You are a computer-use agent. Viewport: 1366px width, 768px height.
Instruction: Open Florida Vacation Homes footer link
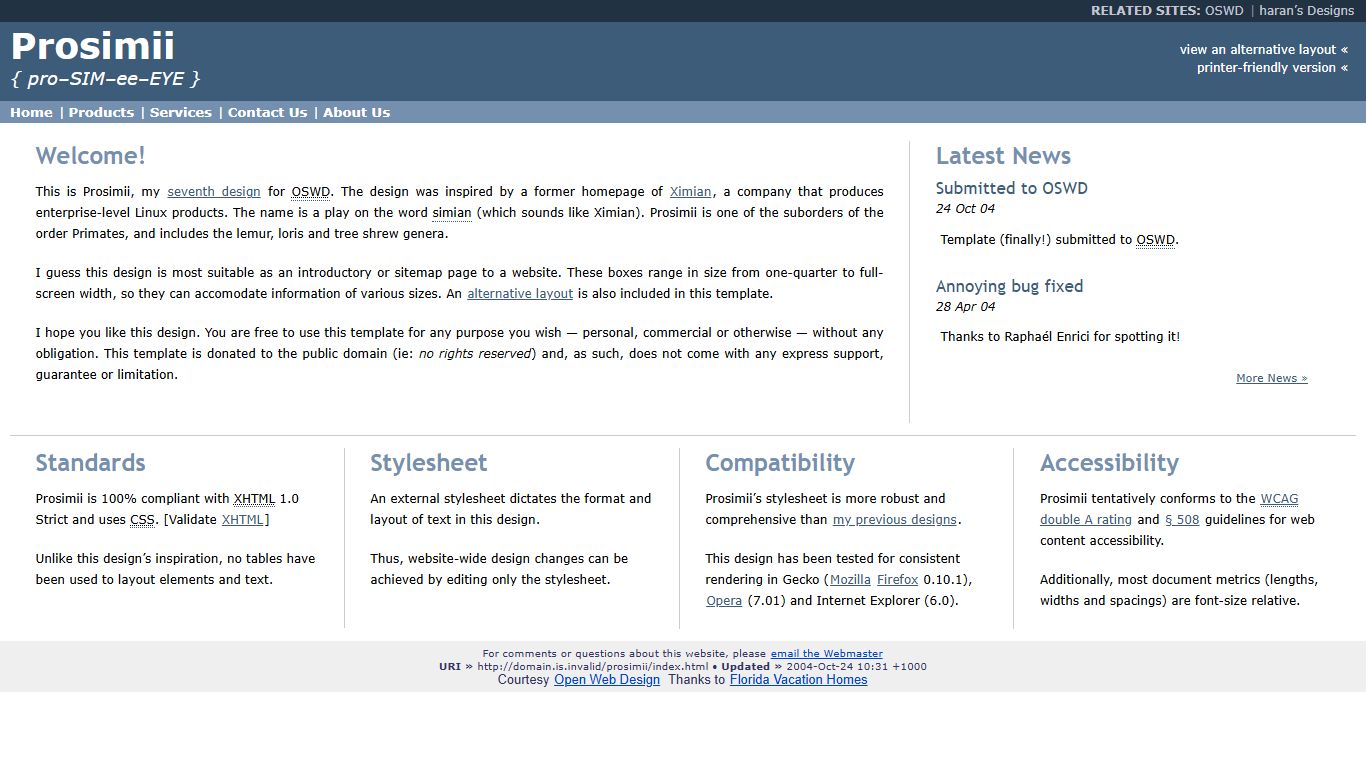[798, 679]
